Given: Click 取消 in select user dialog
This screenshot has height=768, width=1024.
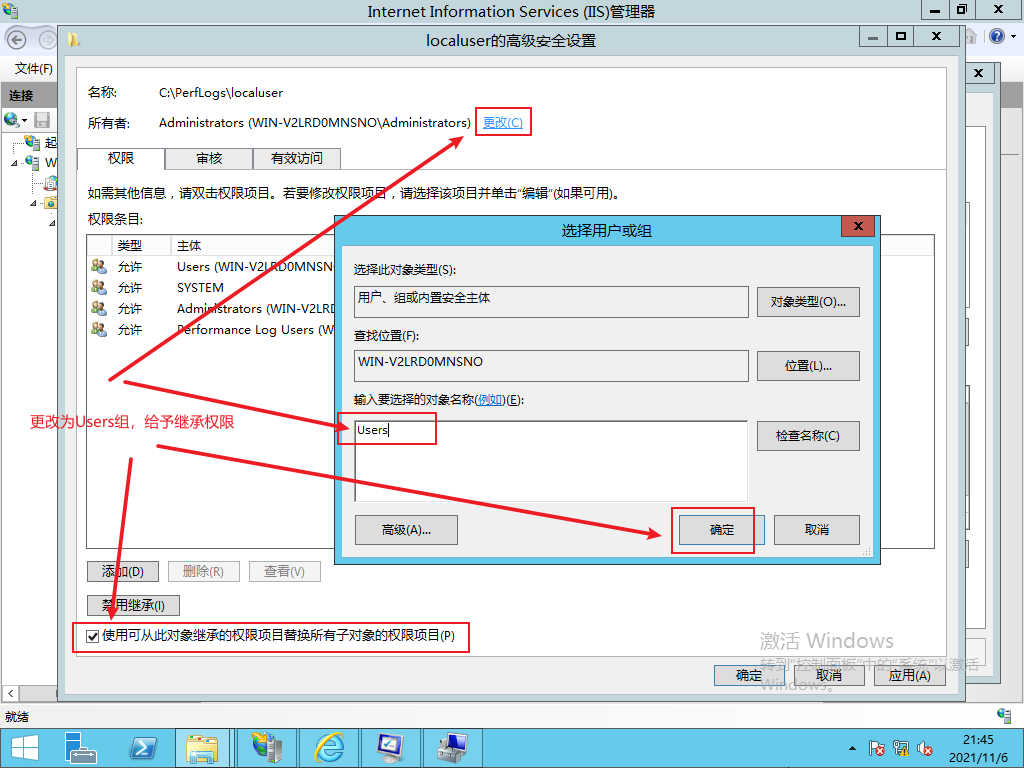Looking at the screenshot, I should [x=816, y=530].
